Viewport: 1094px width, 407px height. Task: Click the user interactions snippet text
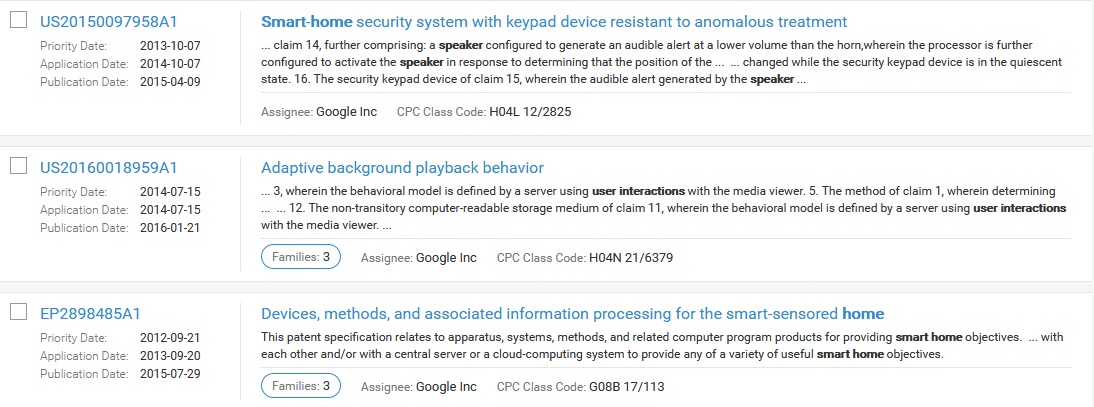click(x=660, y=208)
